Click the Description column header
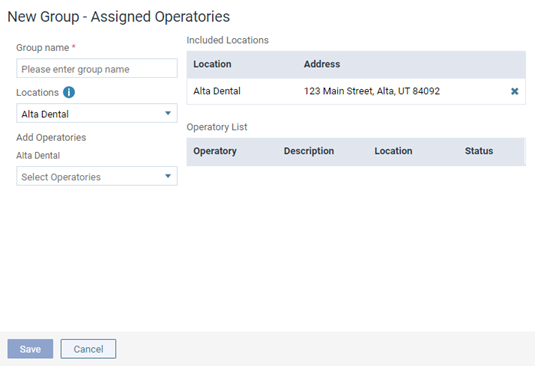Screen dimensions: 535x366 coord(309,151)
